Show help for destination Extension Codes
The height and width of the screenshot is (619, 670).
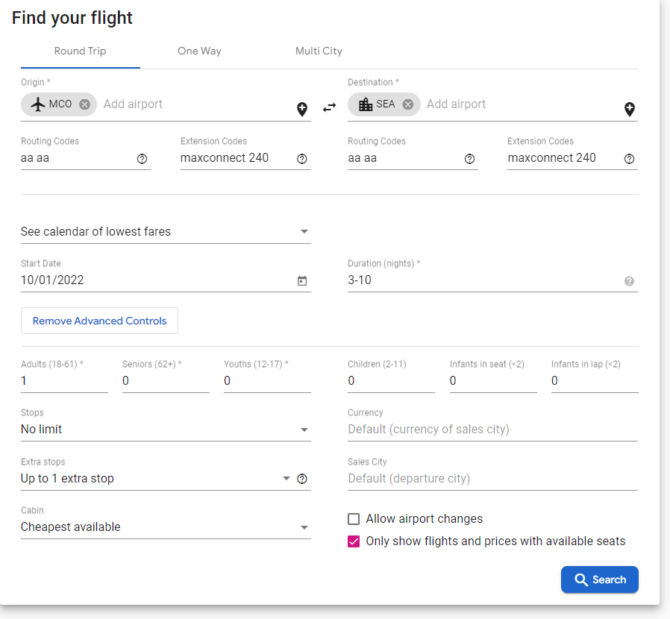[629, 159]
